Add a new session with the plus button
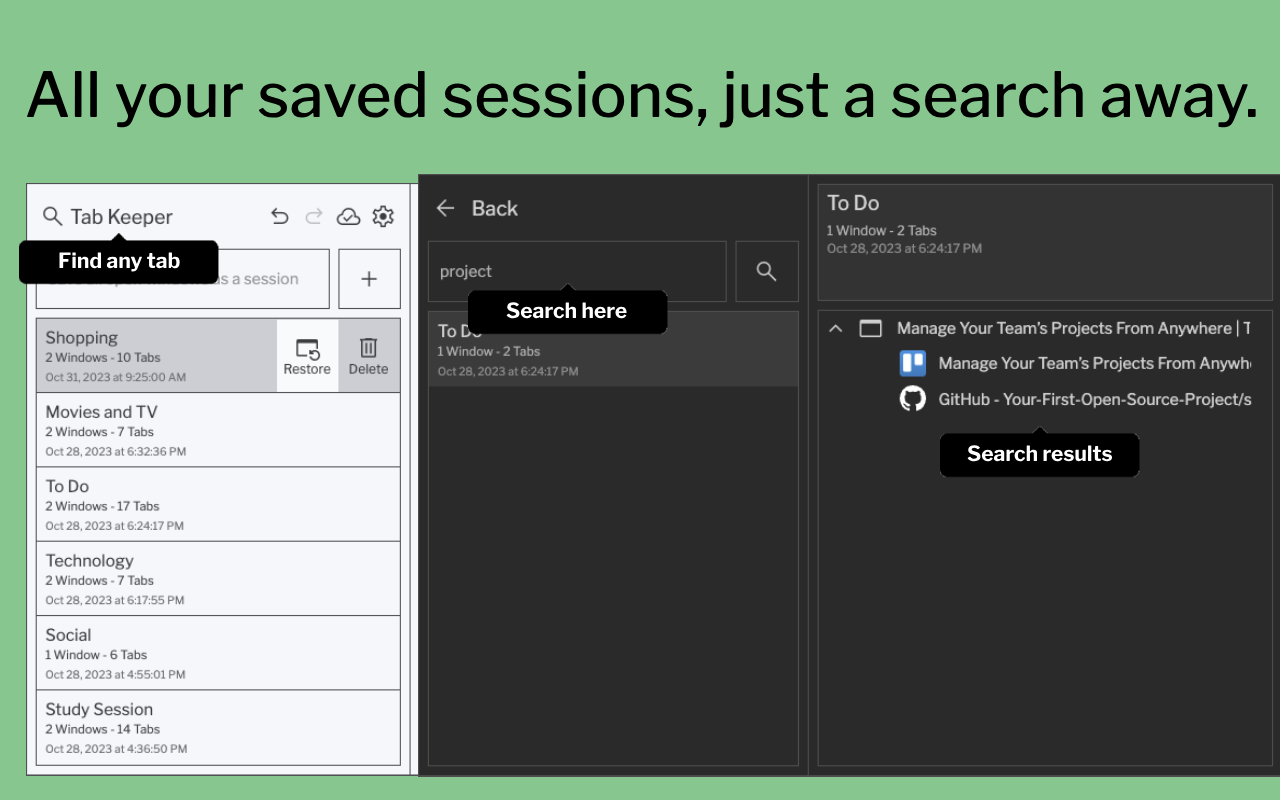Screen dimensions: 1280x800 click(369, 278)
